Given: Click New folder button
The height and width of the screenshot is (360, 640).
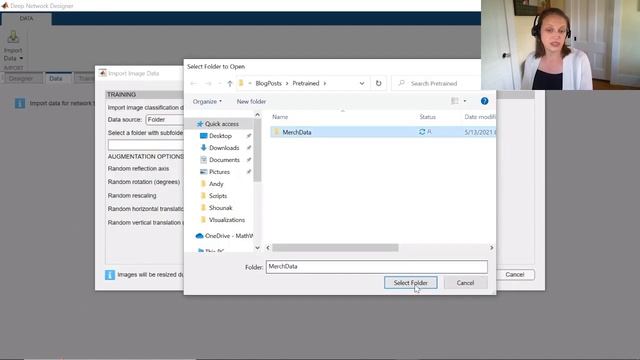Looking at the screenshot, I should (x=251, y=102).
